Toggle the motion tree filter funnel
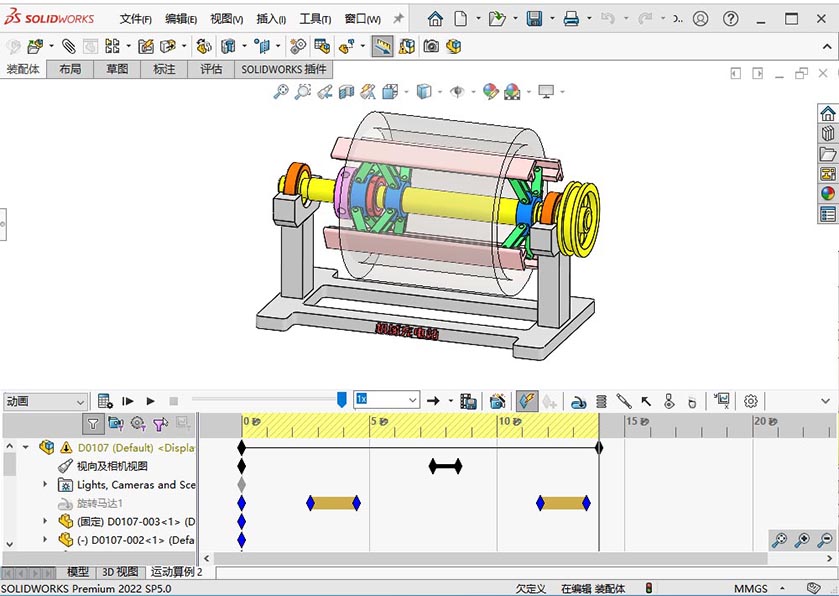This screenshot has width=839, height=596. (x=93, y=424)
